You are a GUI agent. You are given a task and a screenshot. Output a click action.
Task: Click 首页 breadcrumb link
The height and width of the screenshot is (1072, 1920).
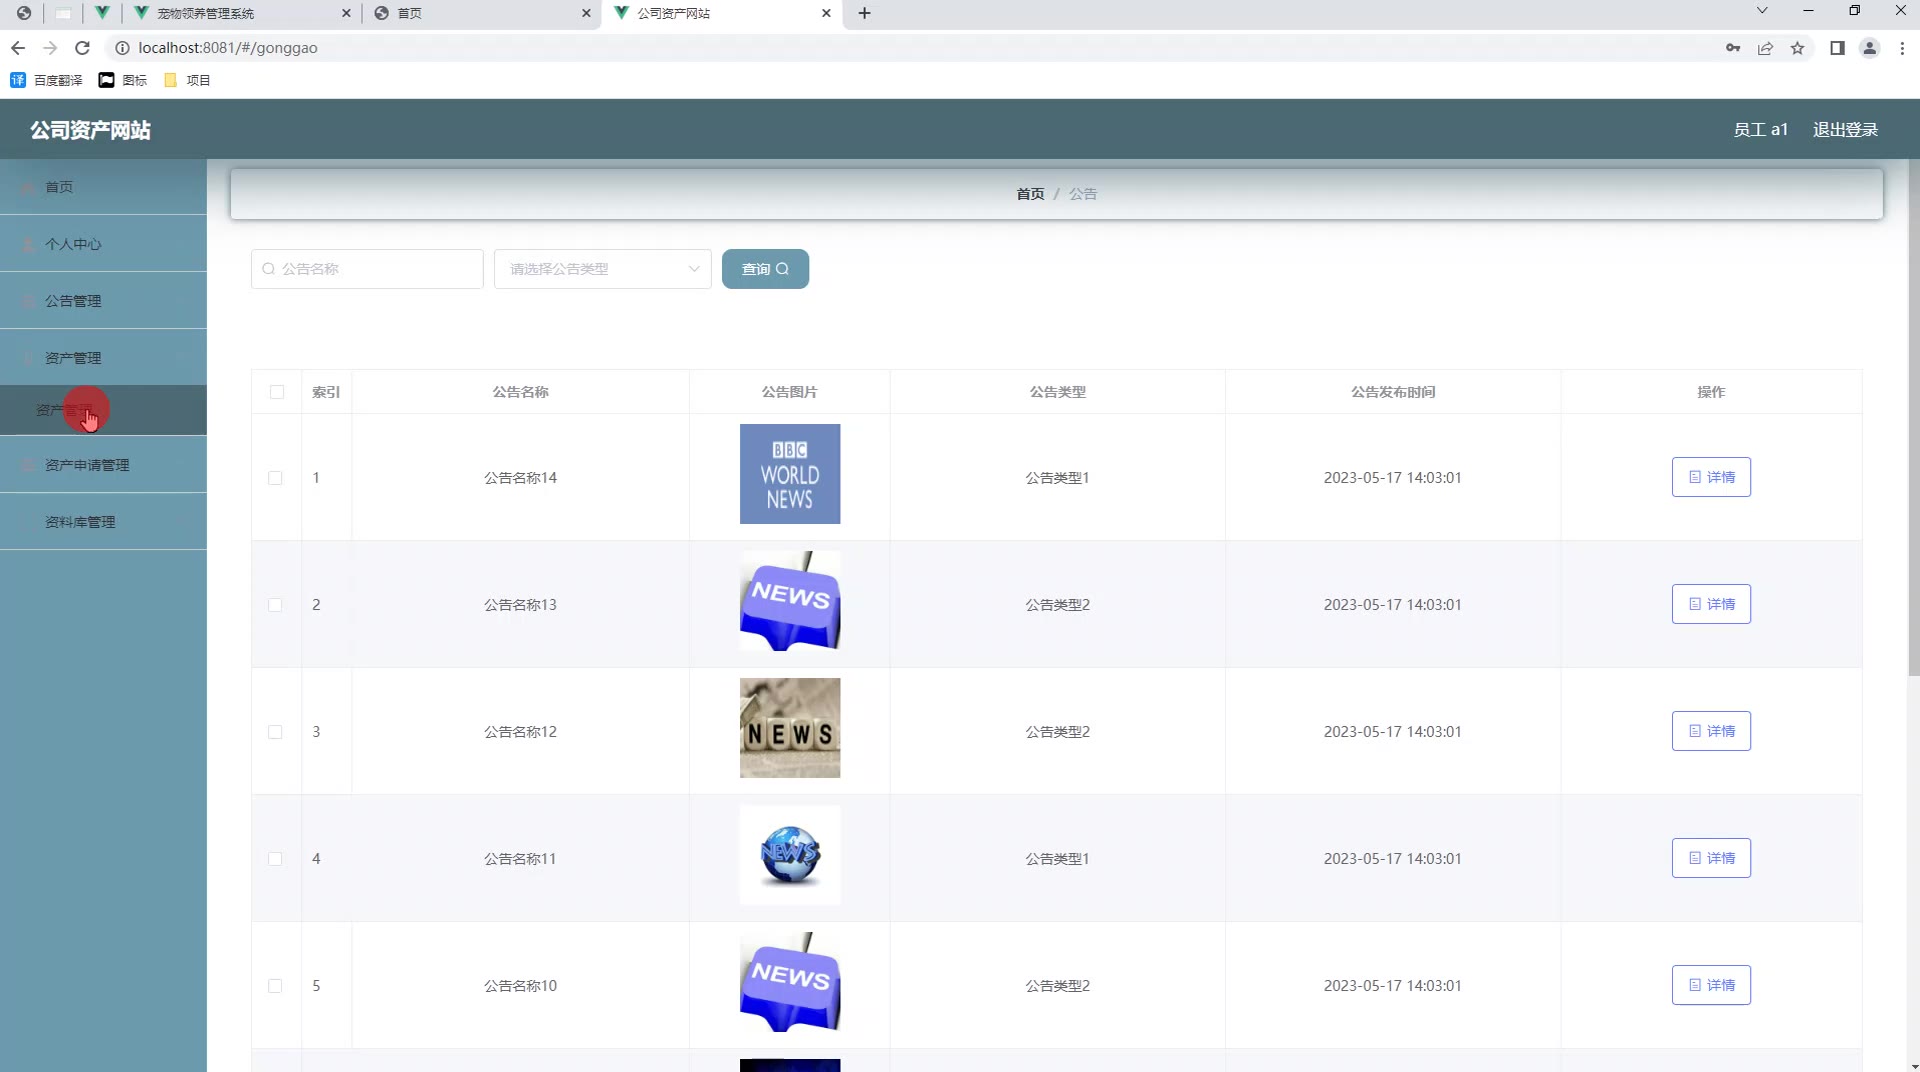[x=1030, y=194]
